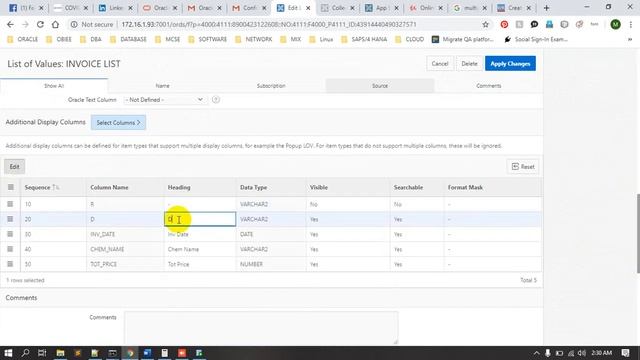Show the hidden bookmarks overflow
640x360 pixels.
(630, 39)
